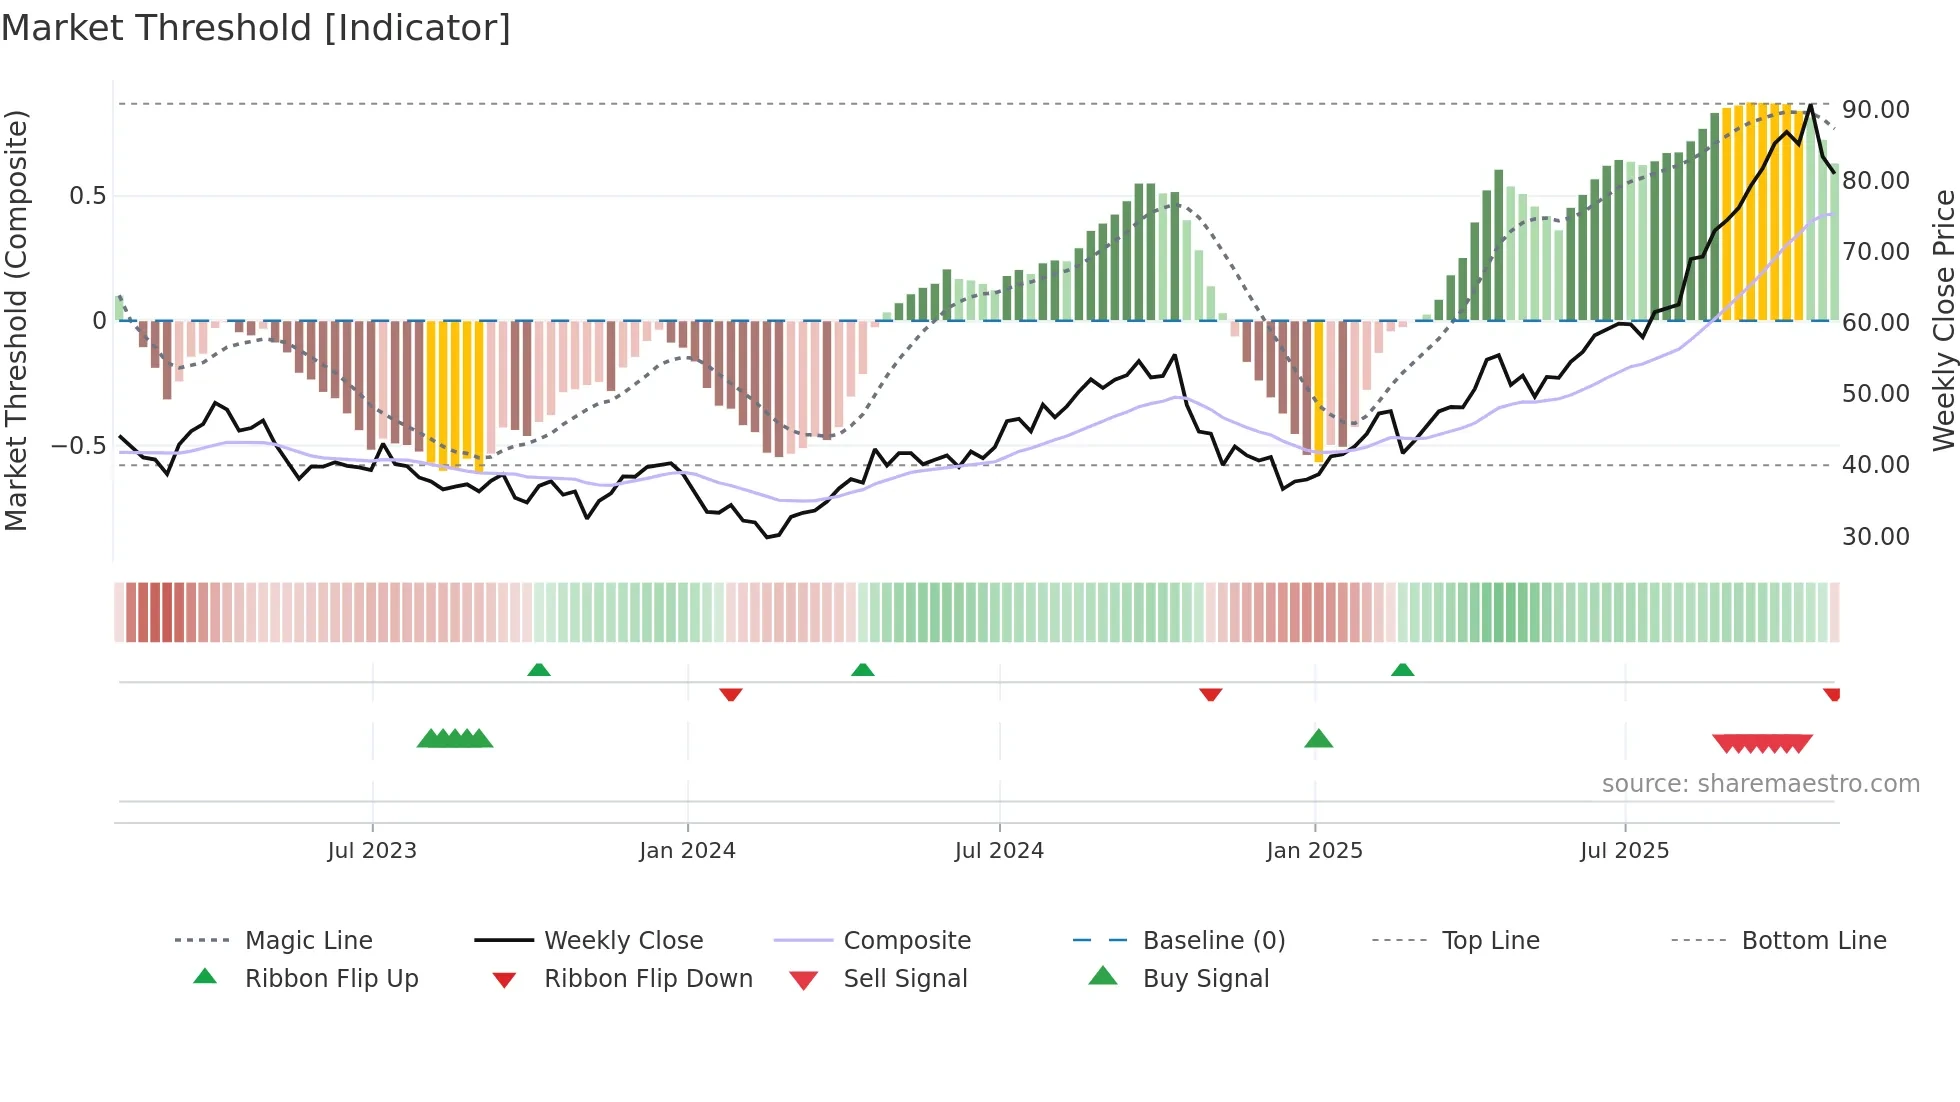This screenshot has width=1960, height=1102.
Task: Click the red ribbon flip down marker near Jan 2024
Action: click(x=731, y=694)
